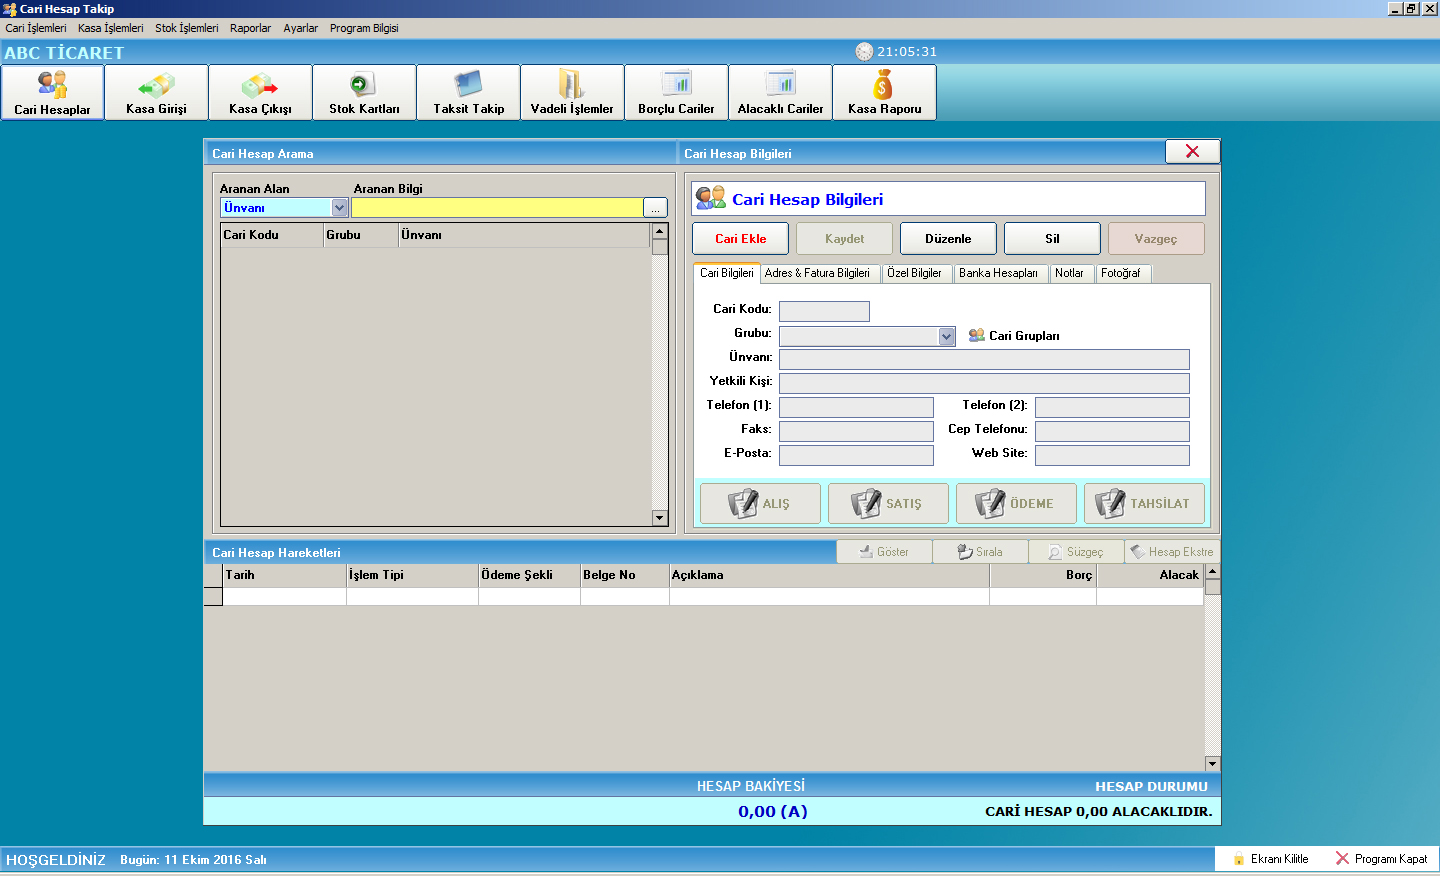Click the Düzenle button

(948, 238)
